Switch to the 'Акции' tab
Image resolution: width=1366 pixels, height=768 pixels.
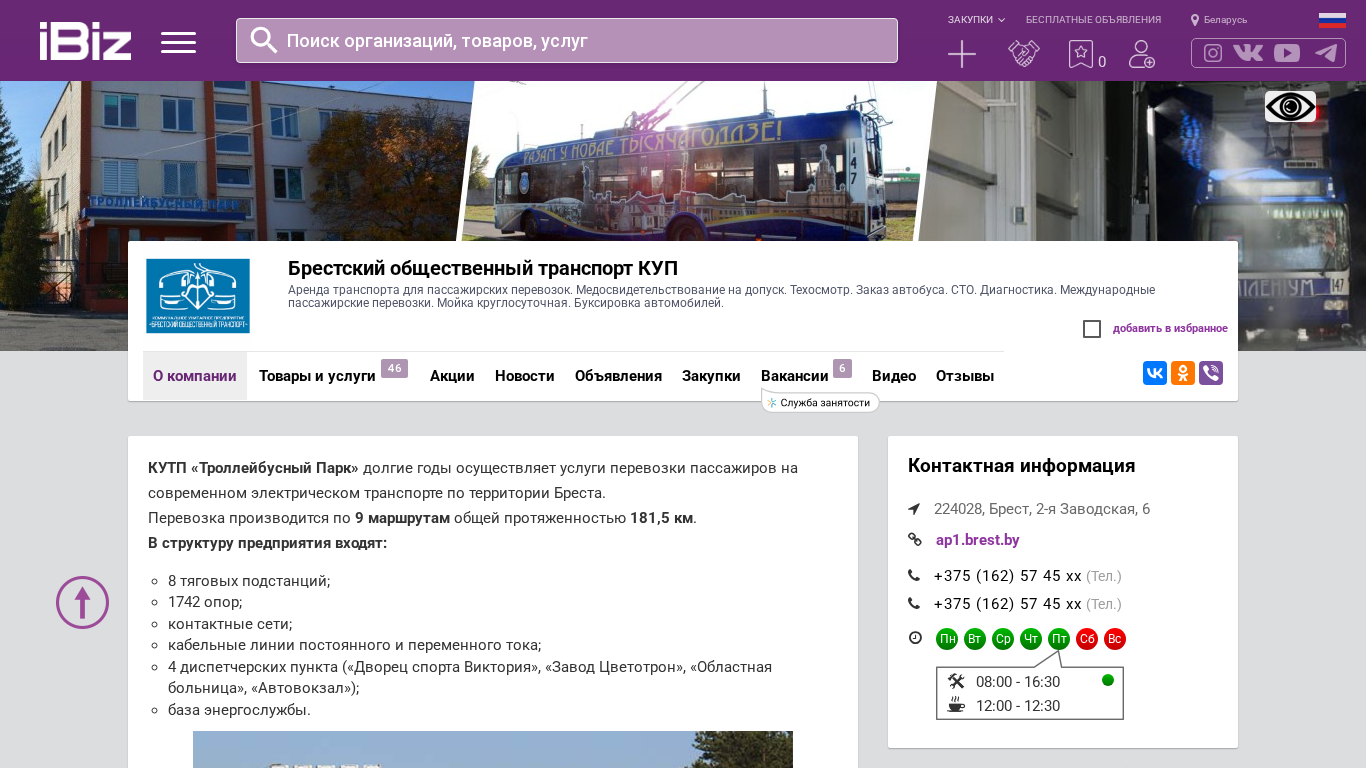click(x=452, y=376)
